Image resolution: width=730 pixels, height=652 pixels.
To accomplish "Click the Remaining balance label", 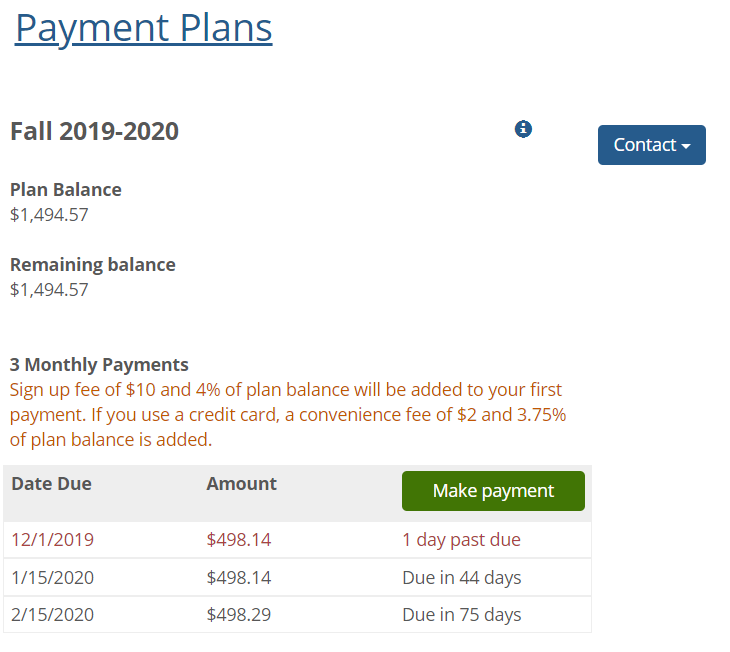I will pyautogui.click(x=93, y=265).
